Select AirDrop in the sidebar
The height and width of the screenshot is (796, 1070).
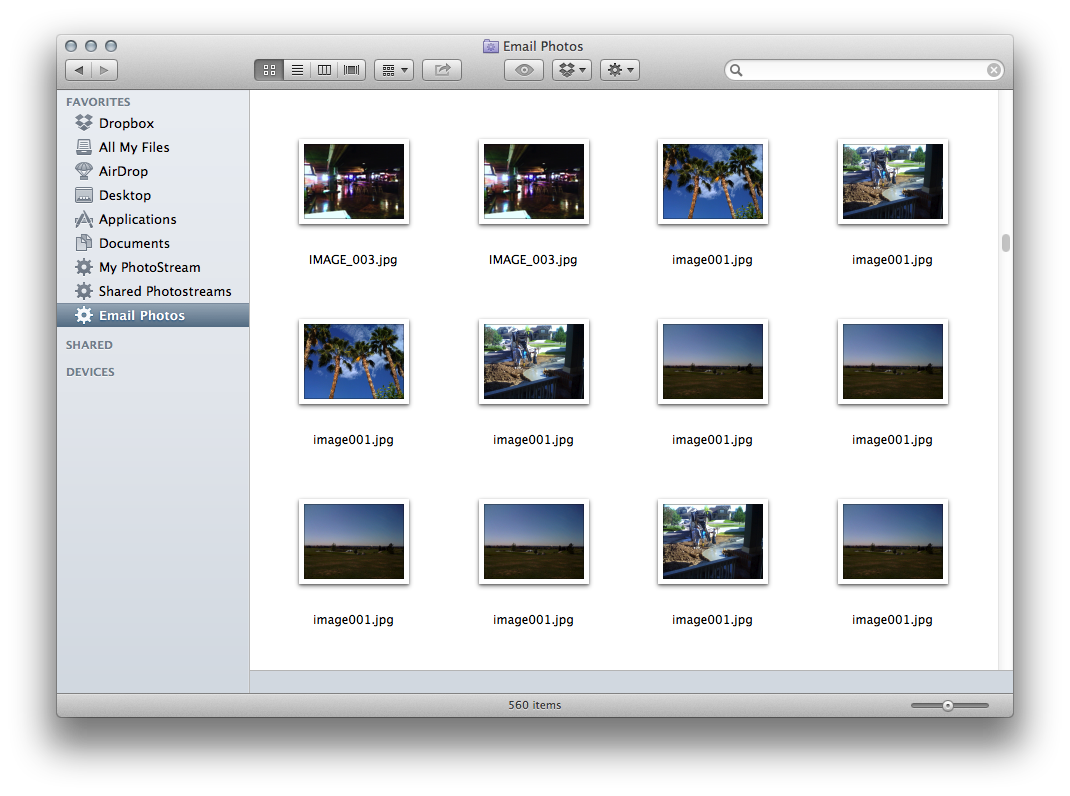click(153, 171)
